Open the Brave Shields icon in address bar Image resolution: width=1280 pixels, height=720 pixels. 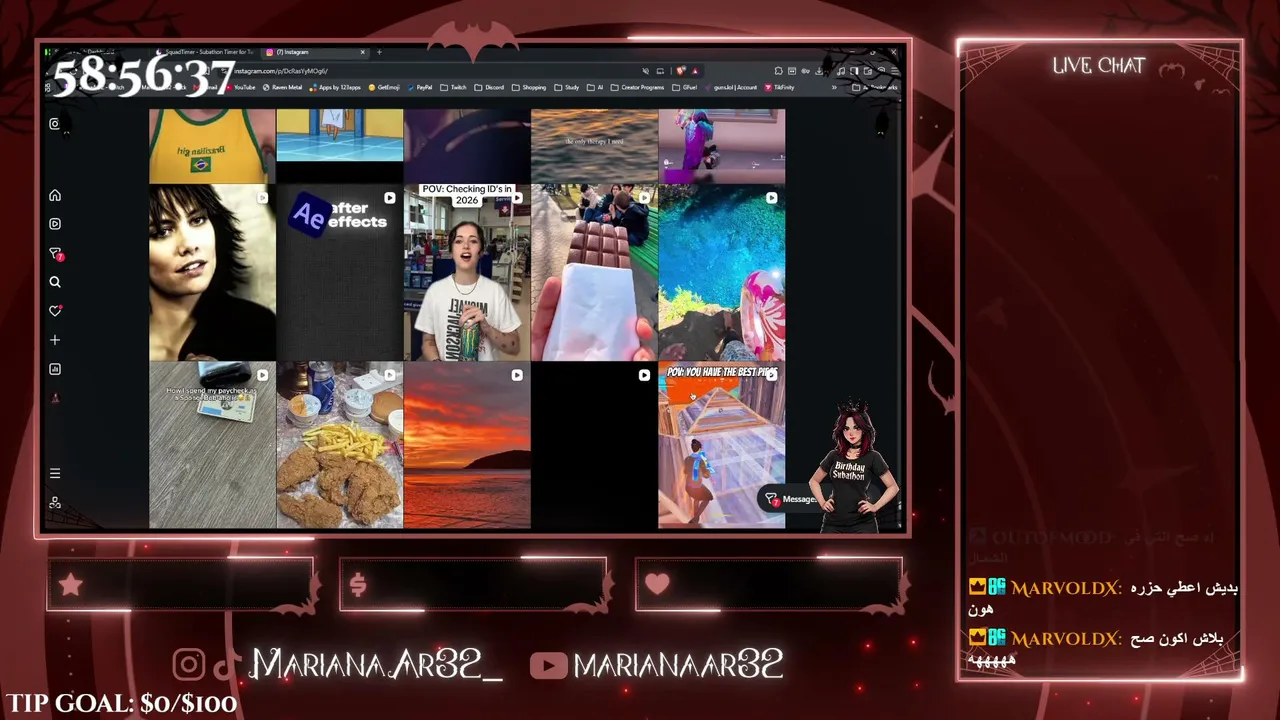(681, 71)
